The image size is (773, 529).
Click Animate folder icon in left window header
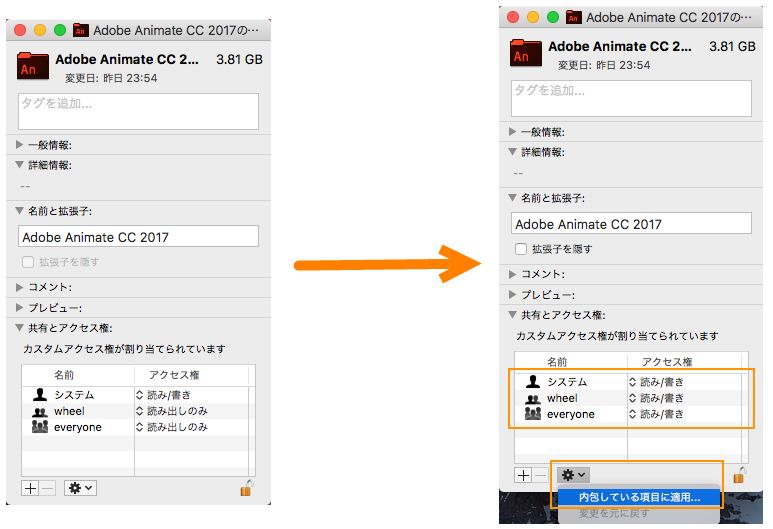click(x=33, y=66)
